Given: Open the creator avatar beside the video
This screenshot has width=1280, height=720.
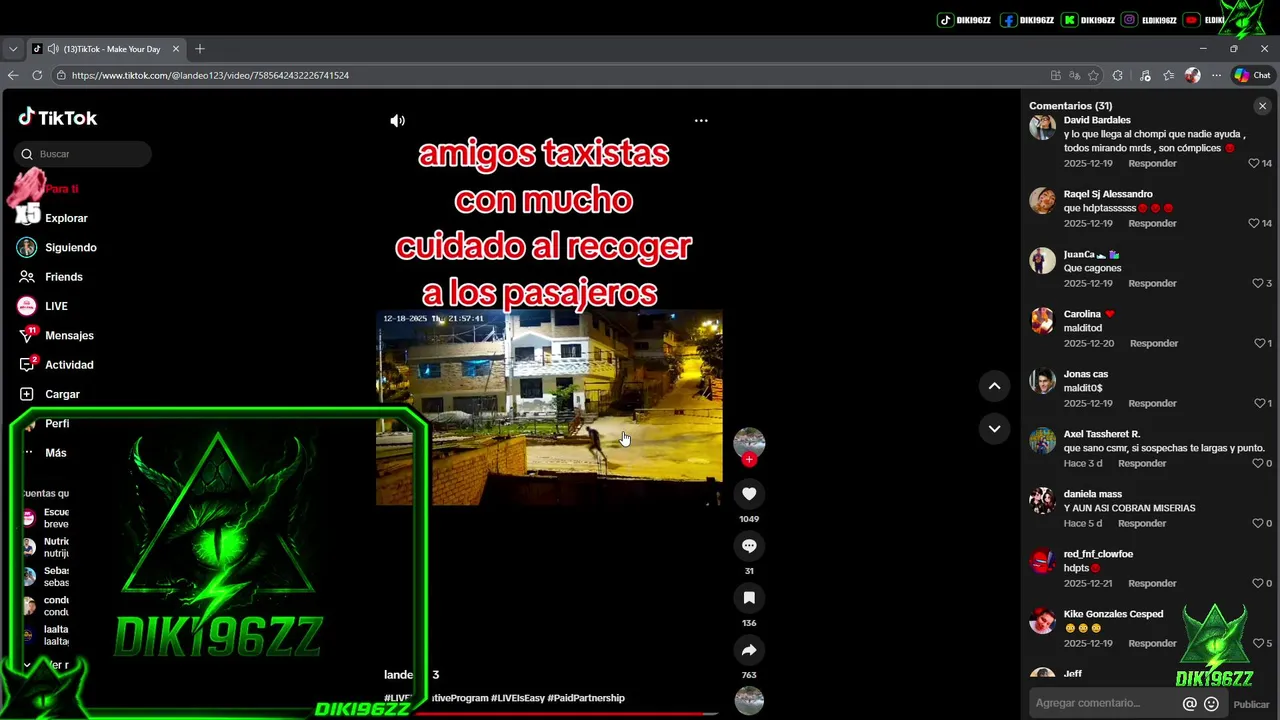Looking at the screenshot, I should (x=749, y=443).
